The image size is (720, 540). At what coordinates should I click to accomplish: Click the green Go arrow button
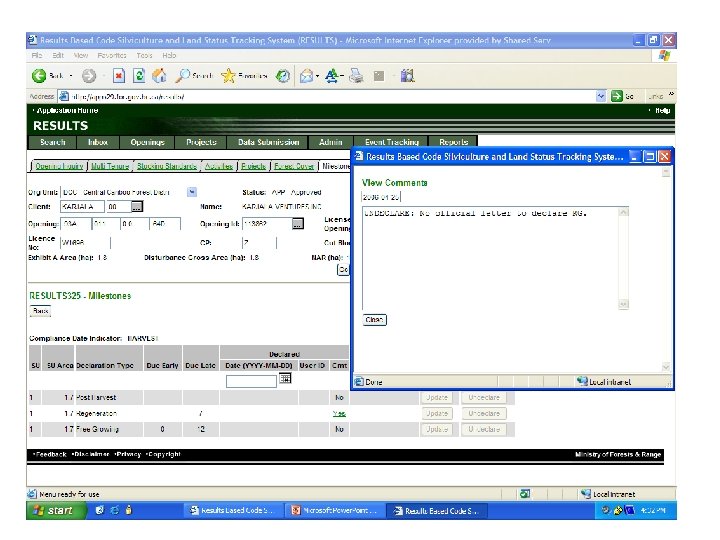(617, 96)
